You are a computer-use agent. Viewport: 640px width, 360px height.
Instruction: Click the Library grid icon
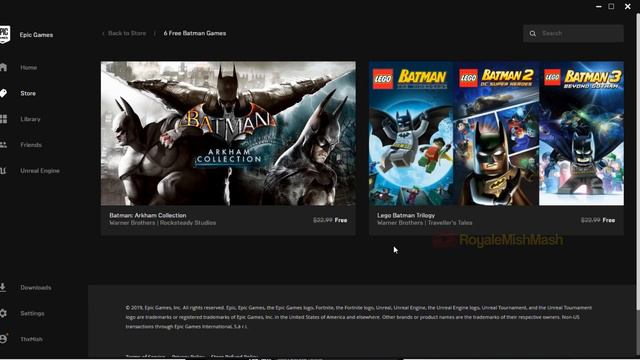pyautogui.click(x=3, y=119)
